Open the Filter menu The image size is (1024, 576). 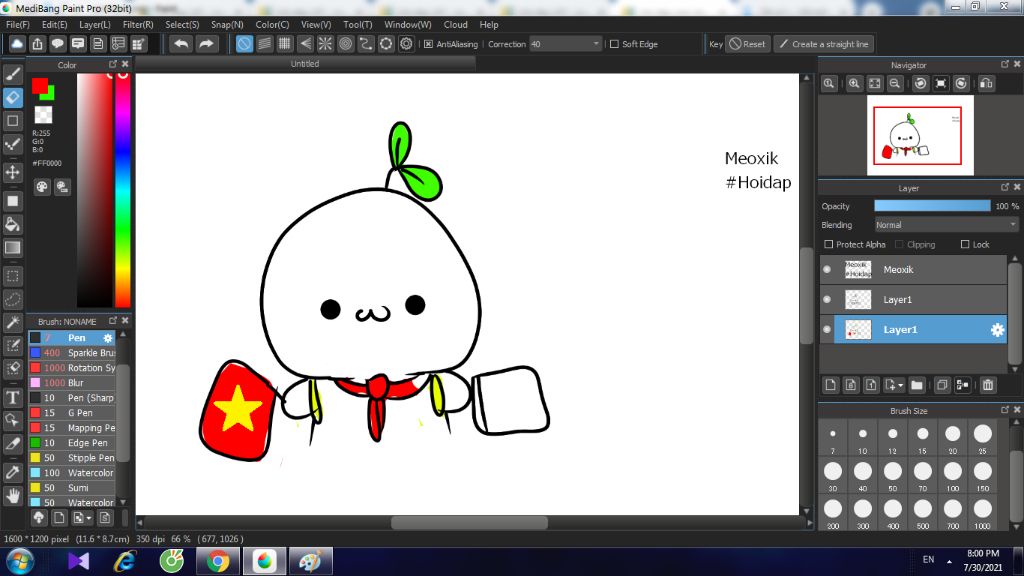(138, 25)
